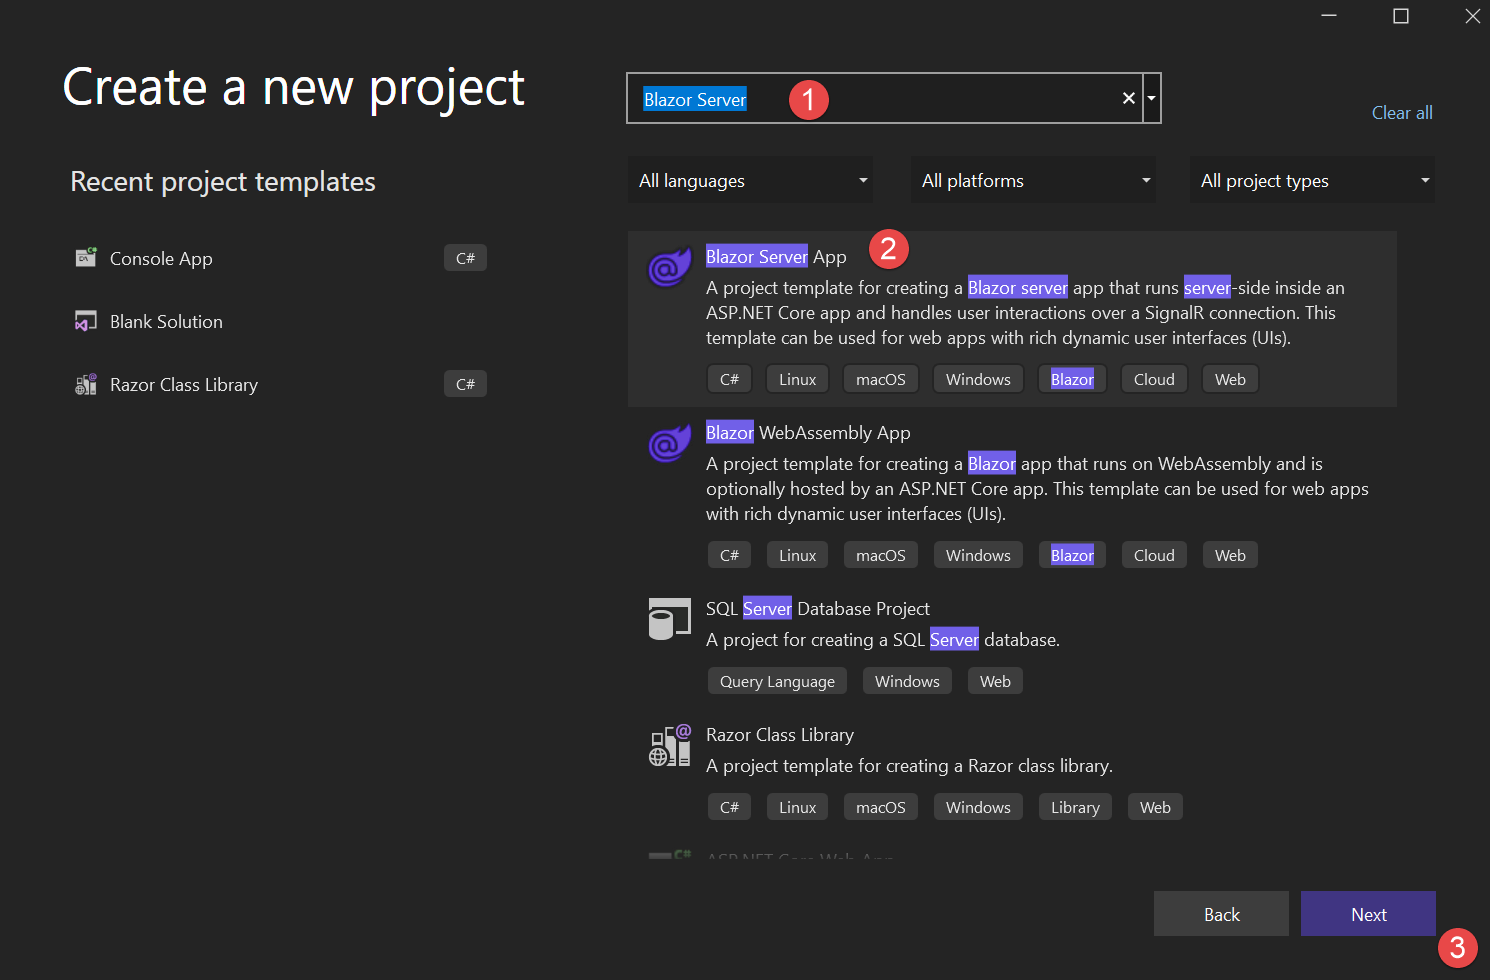Choose Console App from recent templates

[x=161, y=258]
